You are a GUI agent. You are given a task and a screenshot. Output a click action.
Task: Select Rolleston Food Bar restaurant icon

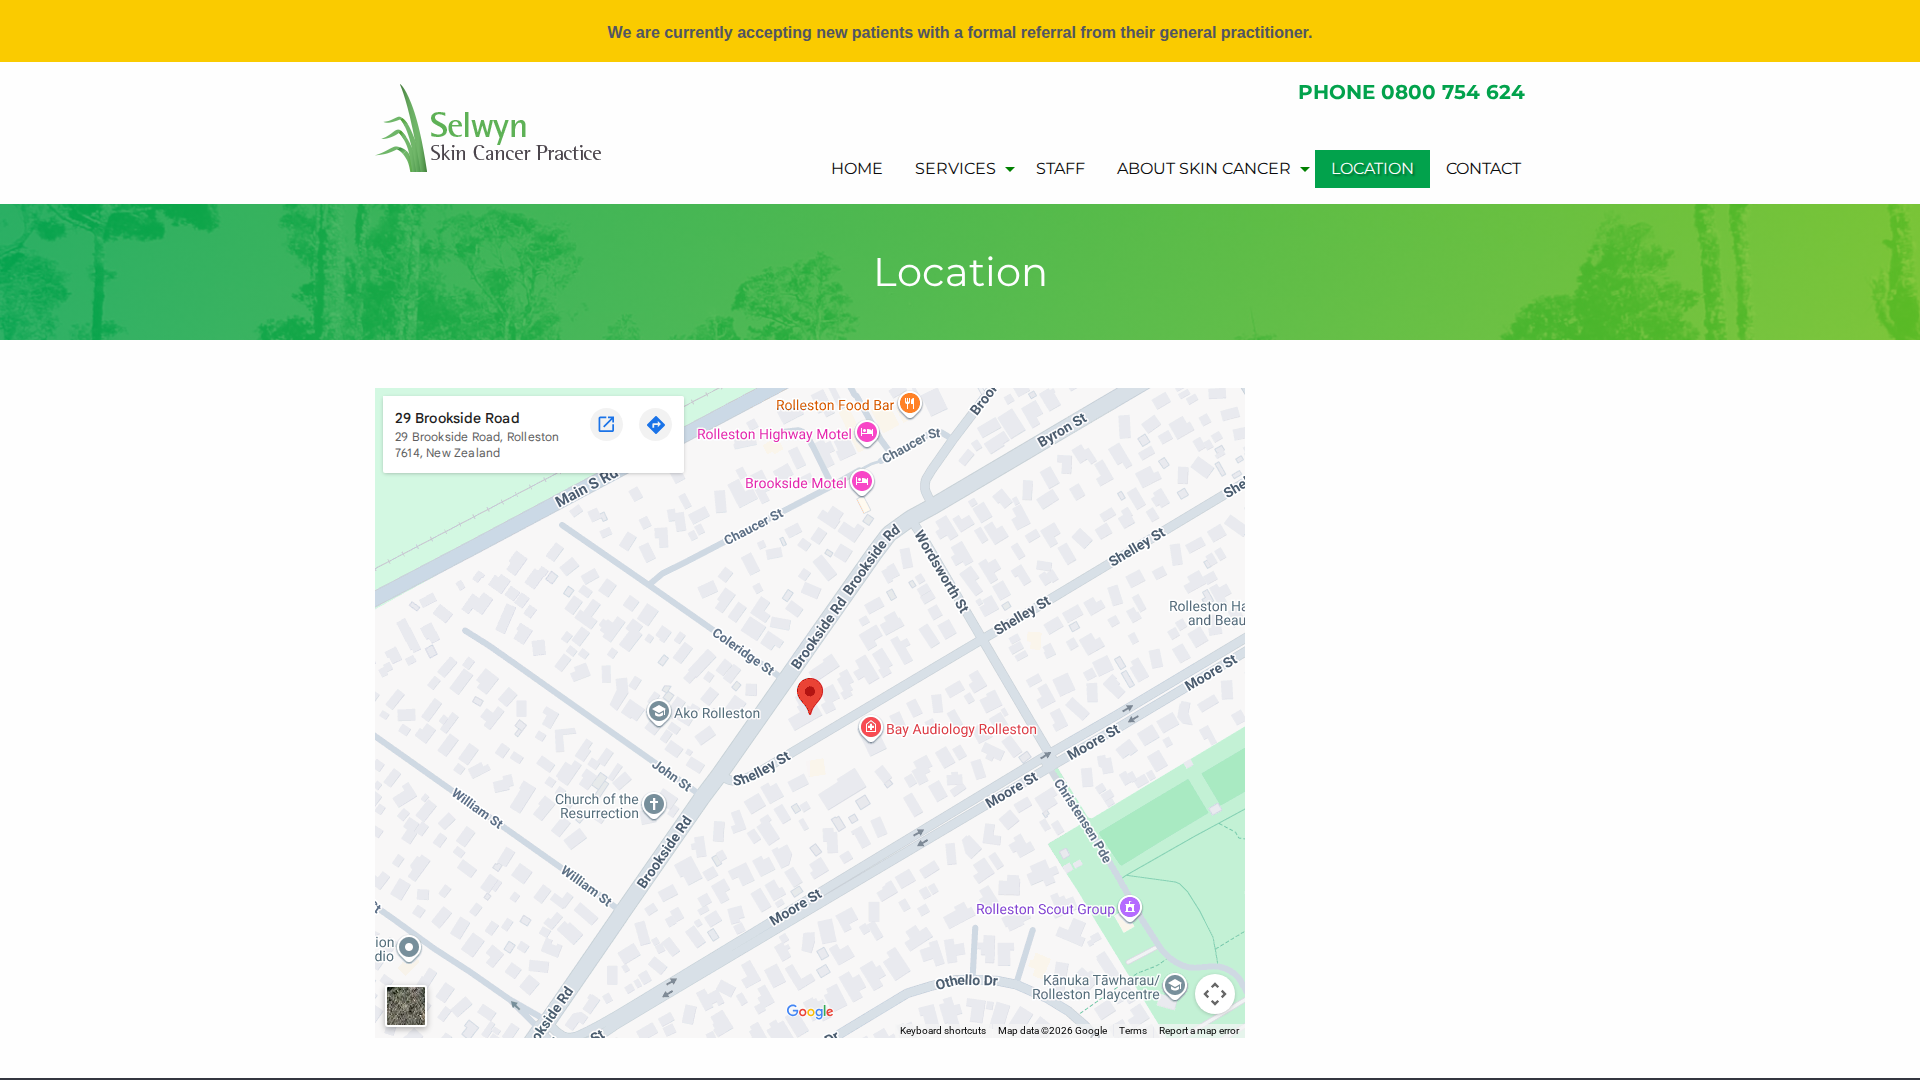[x=909, y=404]
